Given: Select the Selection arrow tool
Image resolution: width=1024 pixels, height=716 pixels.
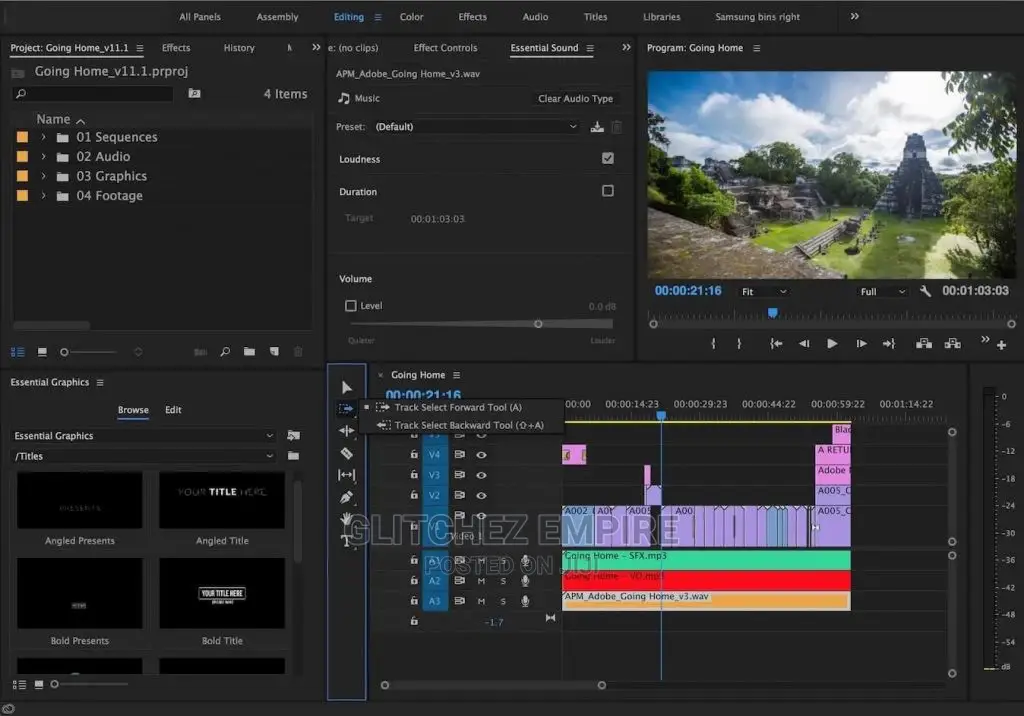Looking at the screenshot, I should coord(347,387).
